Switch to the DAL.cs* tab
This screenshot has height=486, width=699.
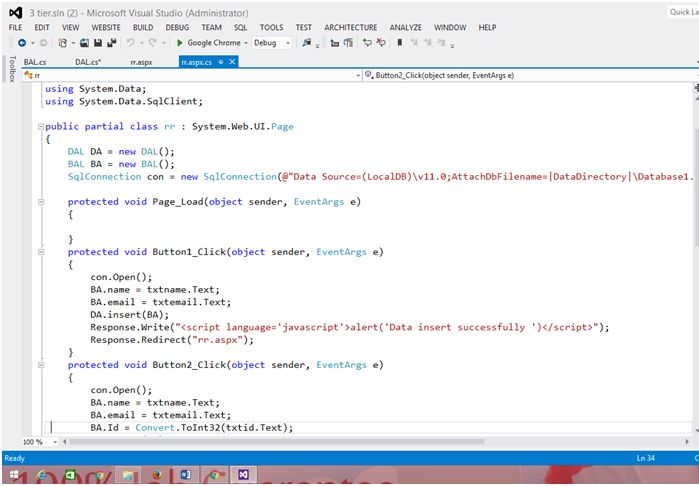click(88, 62)
